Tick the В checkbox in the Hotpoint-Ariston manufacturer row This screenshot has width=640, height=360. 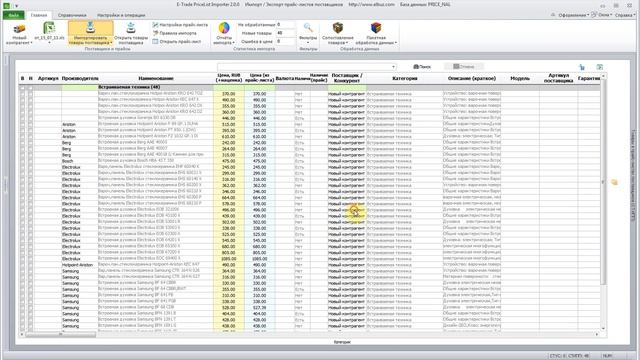(22, 265)
